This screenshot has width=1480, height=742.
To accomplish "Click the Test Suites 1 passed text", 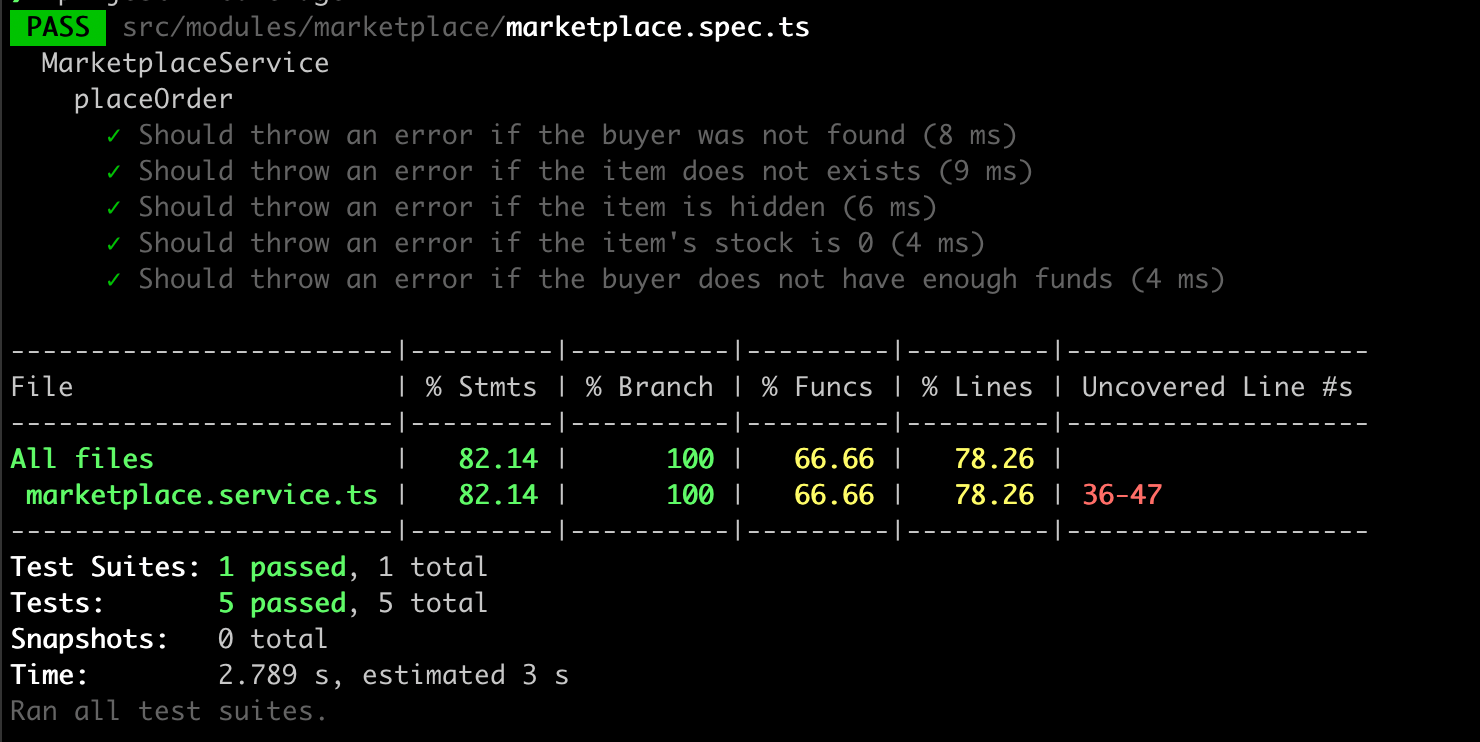I will click(x=281, y=567).
